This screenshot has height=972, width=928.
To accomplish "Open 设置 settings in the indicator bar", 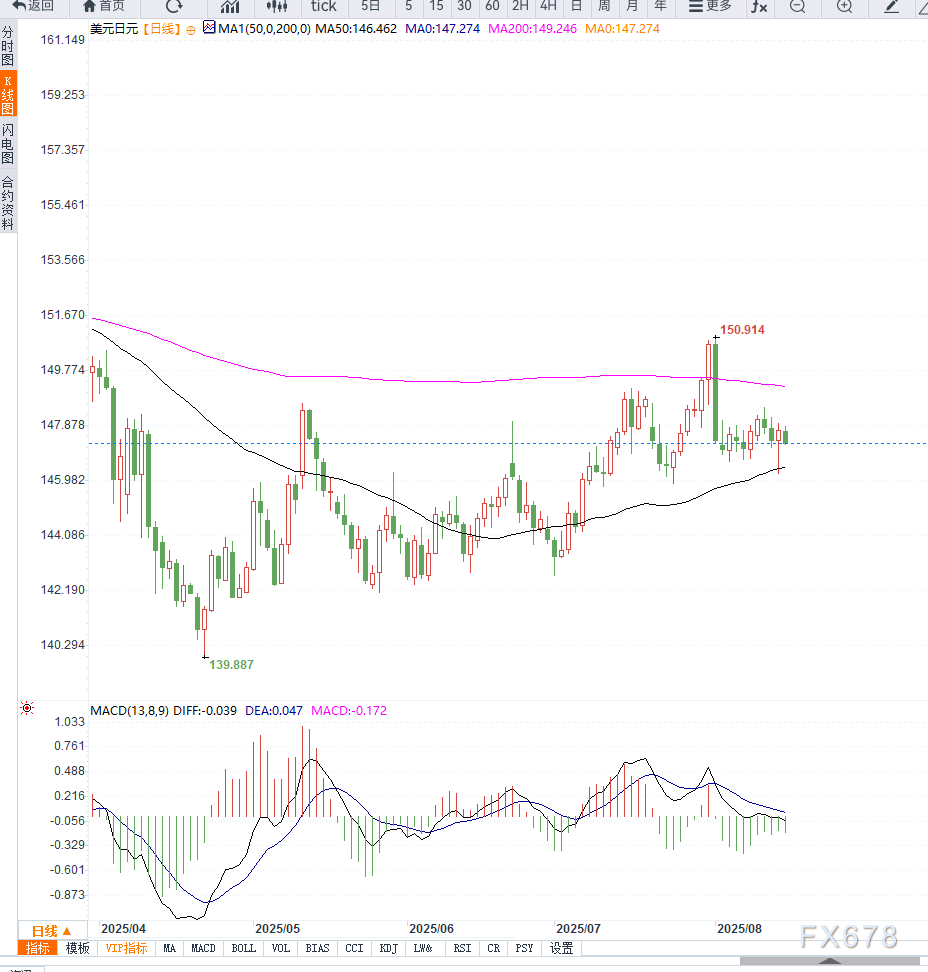I will pos(562,948).
